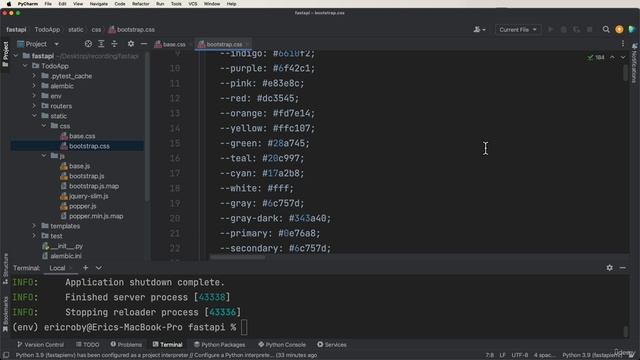Image resolution: width=640 pixels, height=360 pixels.
Task: Open Notifications side panel
Action: tap(634, 64)
